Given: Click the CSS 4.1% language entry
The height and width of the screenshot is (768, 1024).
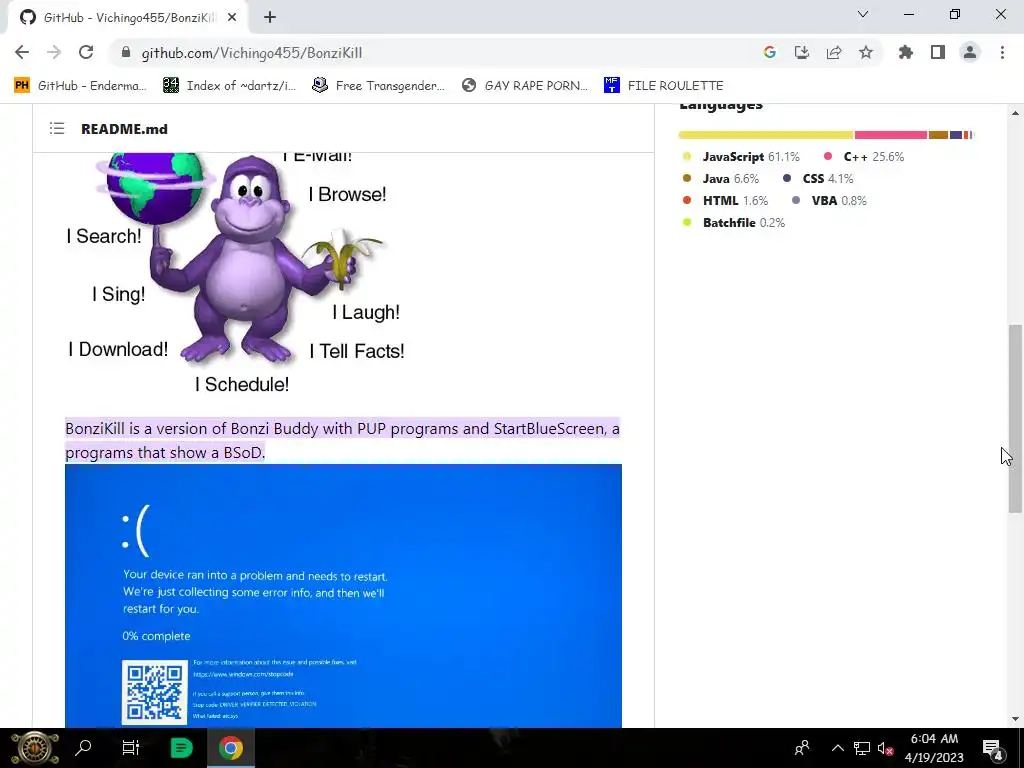Looking at the screenshot, I should [818, 179].
